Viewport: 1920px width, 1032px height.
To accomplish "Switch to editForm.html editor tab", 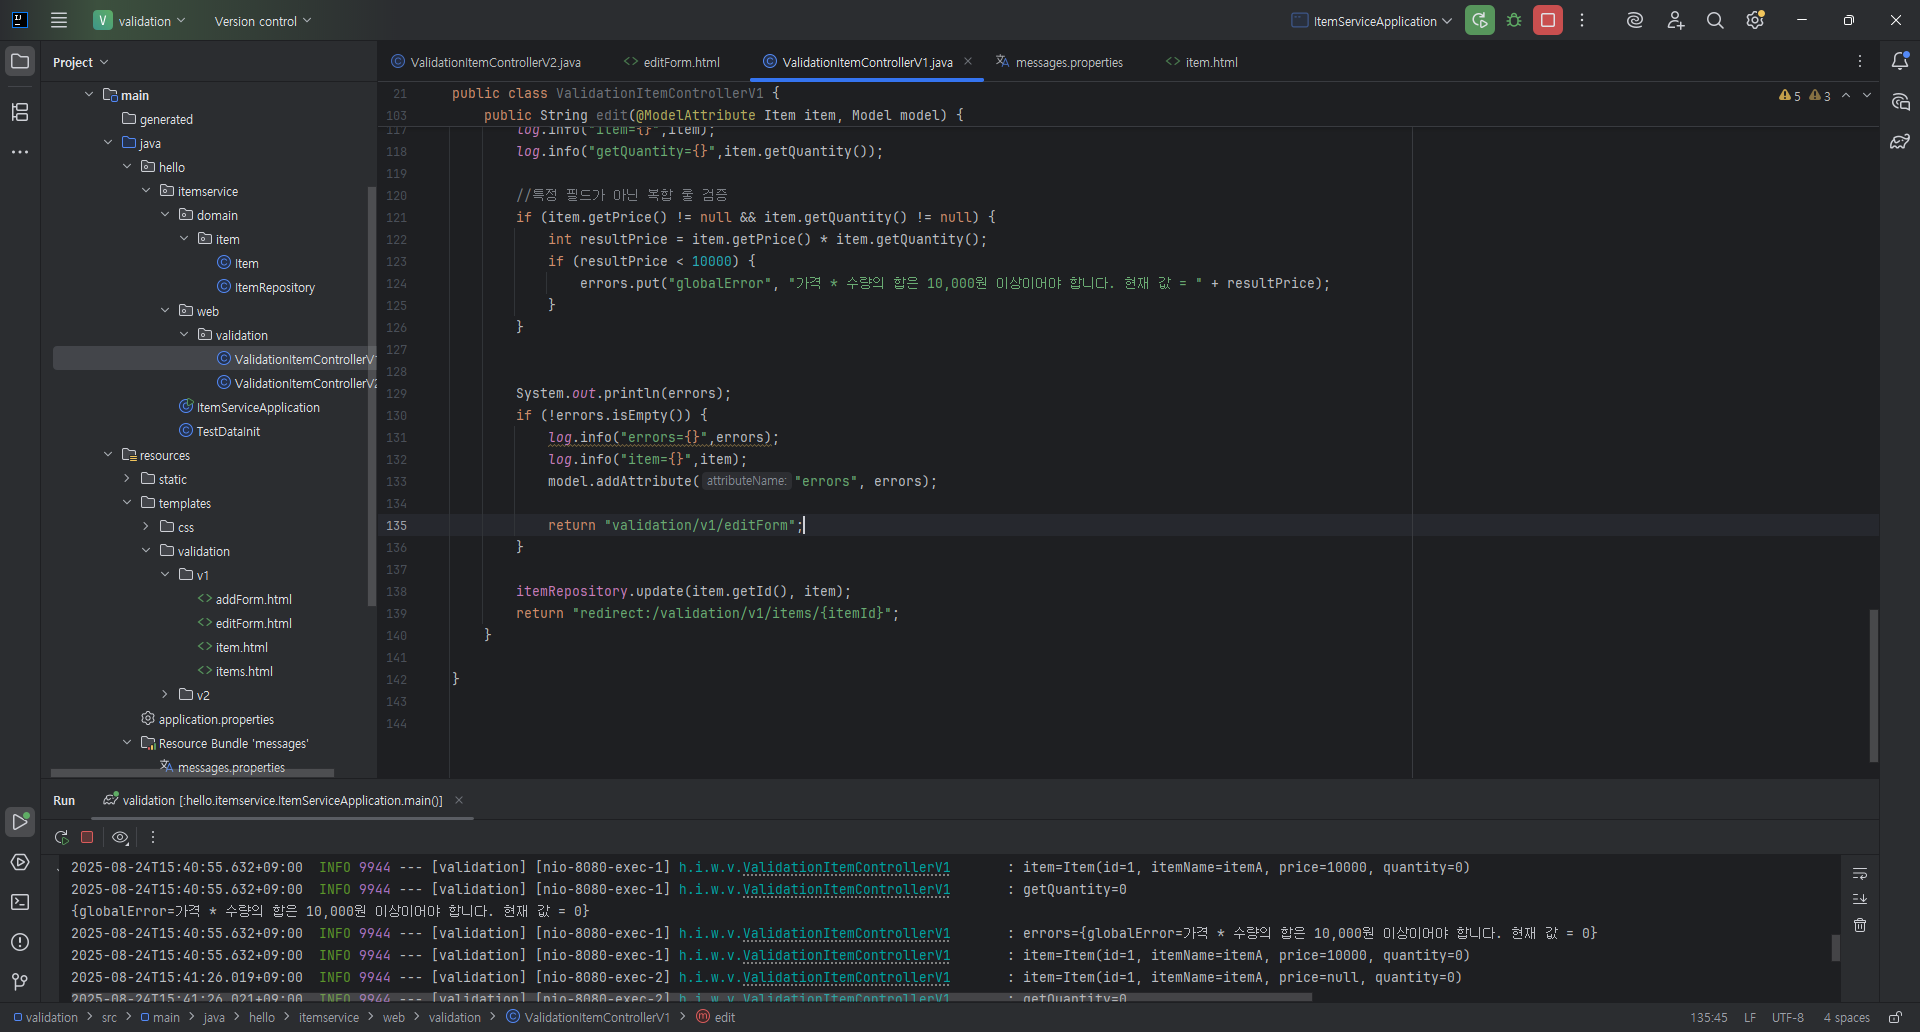I will (672, 62).
